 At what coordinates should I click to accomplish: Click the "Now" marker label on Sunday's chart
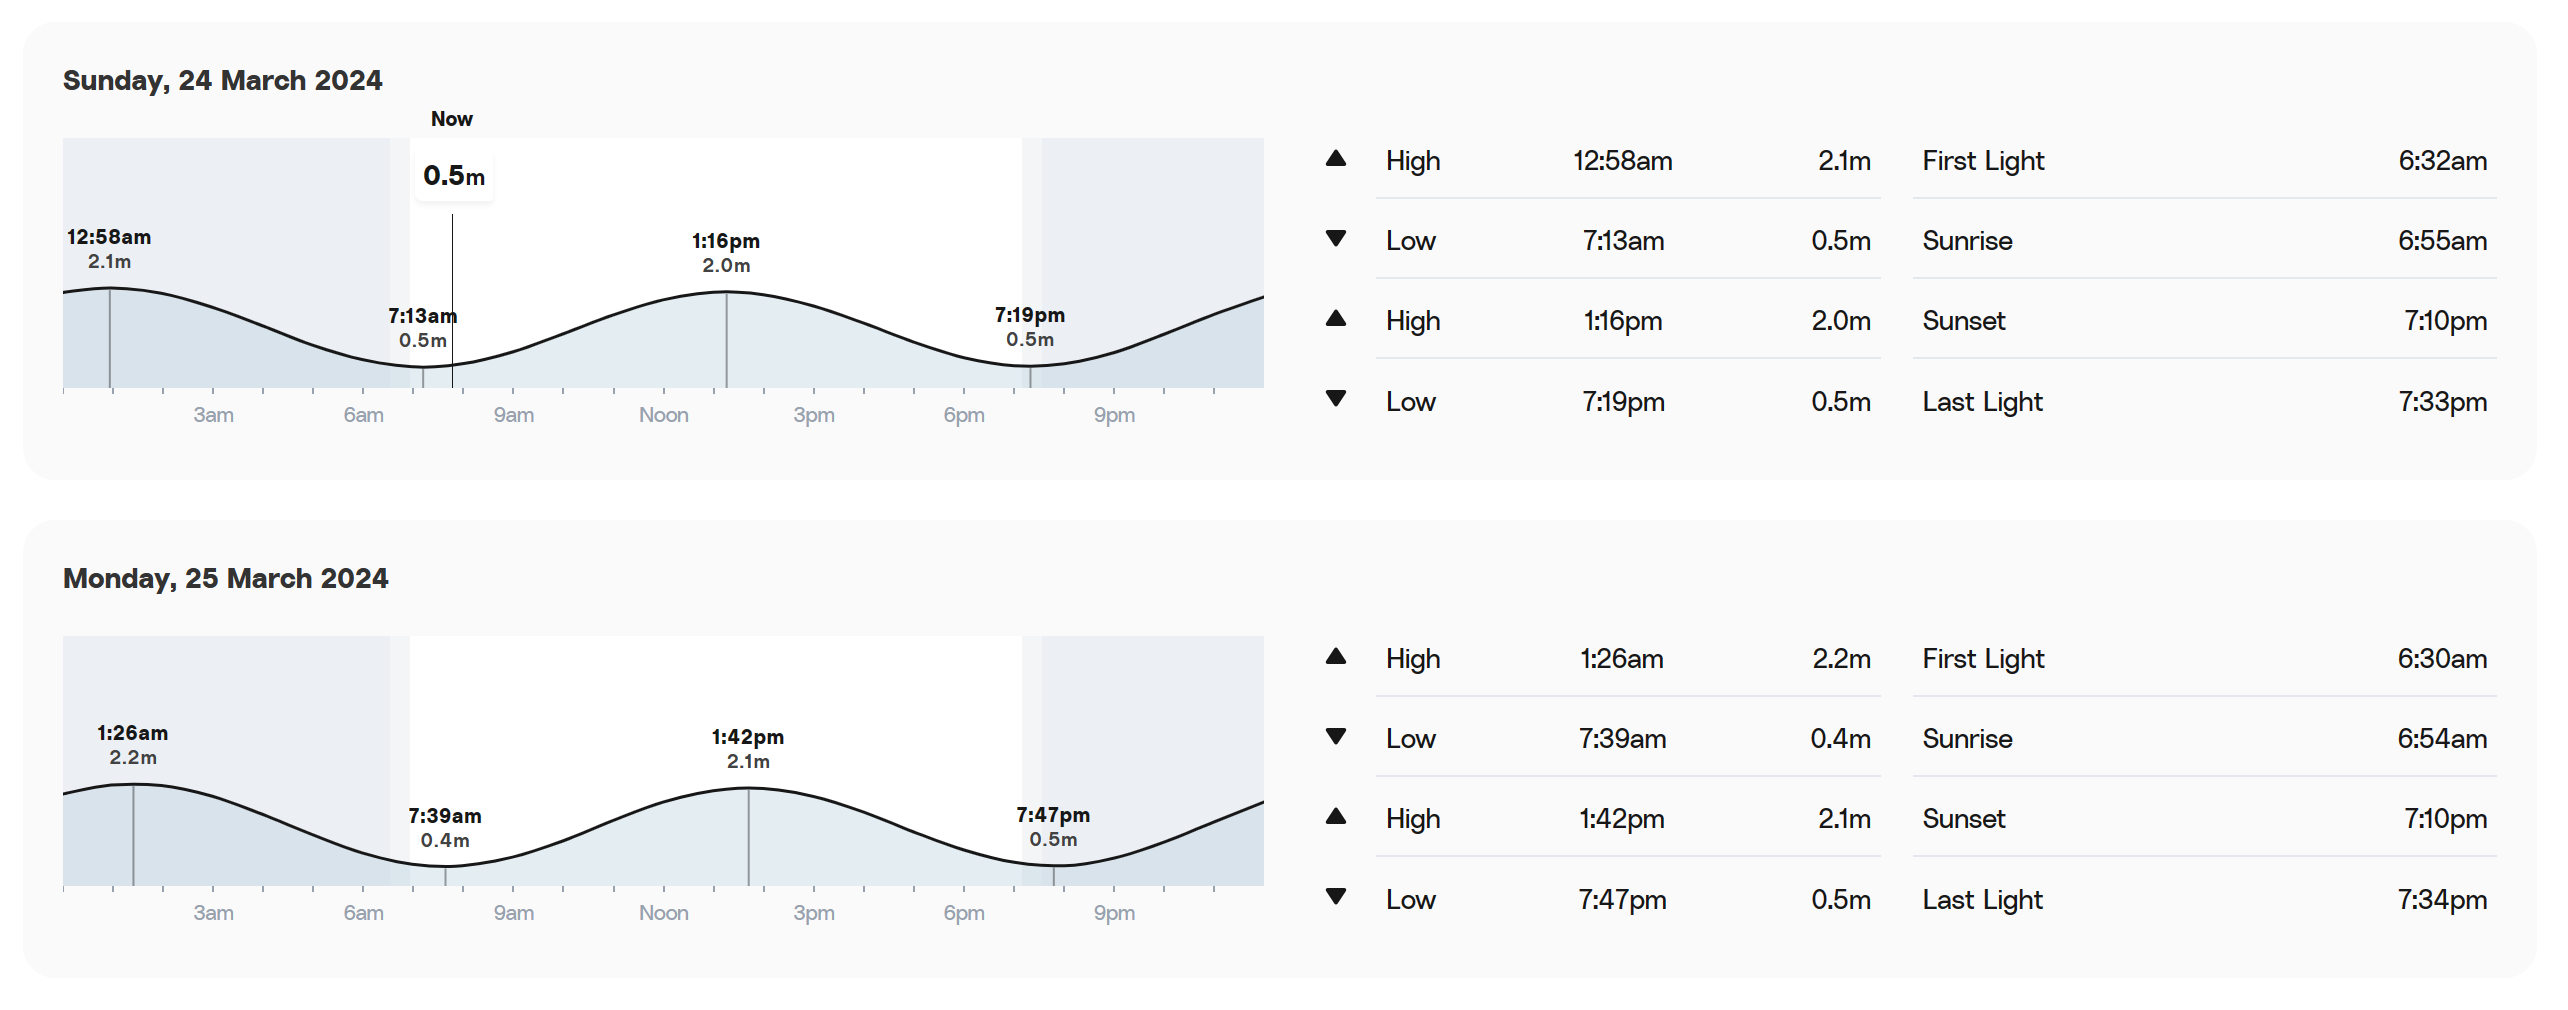451,119
